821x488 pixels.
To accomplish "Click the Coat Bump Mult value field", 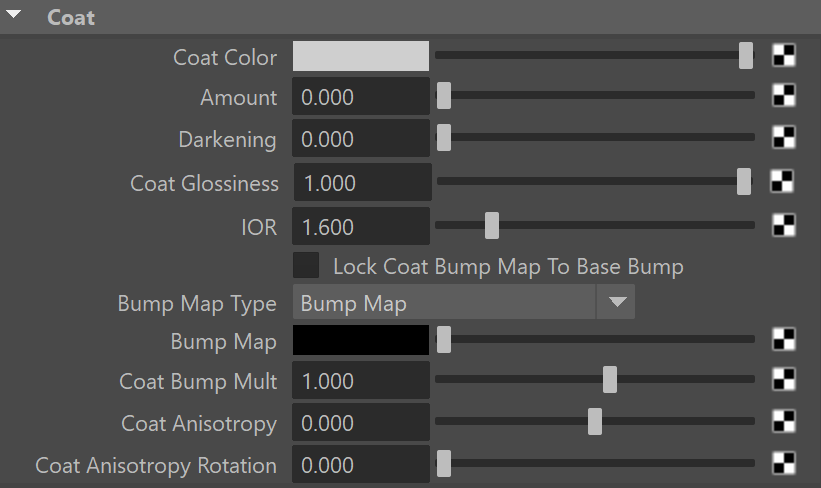I will [361, 380].
